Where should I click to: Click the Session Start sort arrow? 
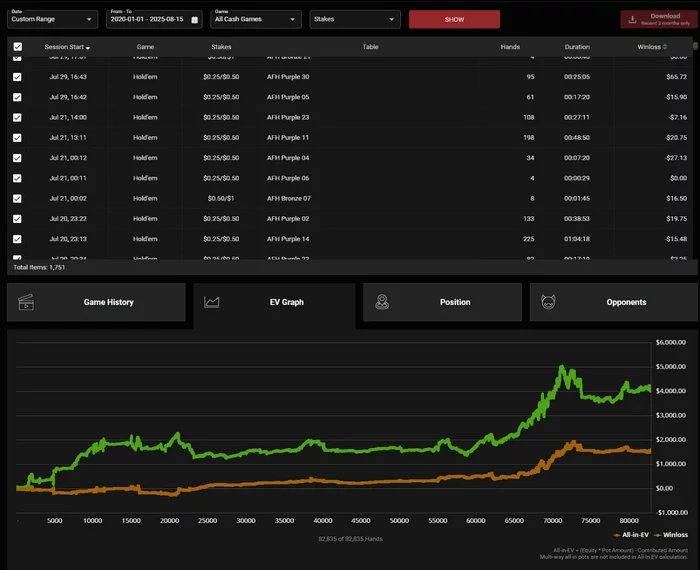pos(88,48)
